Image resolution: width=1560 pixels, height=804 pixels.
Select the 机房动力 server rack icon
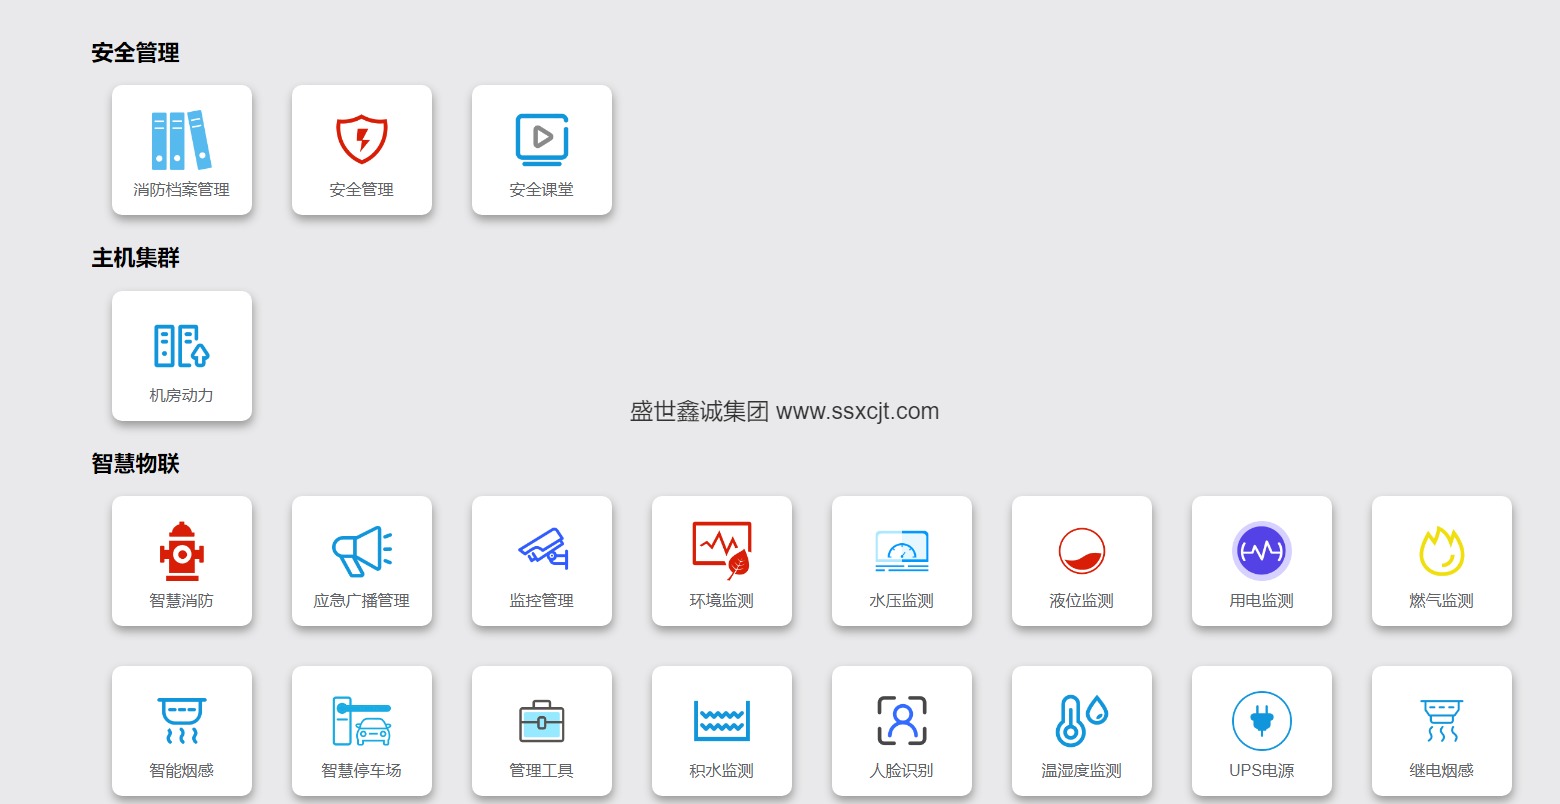182,346
